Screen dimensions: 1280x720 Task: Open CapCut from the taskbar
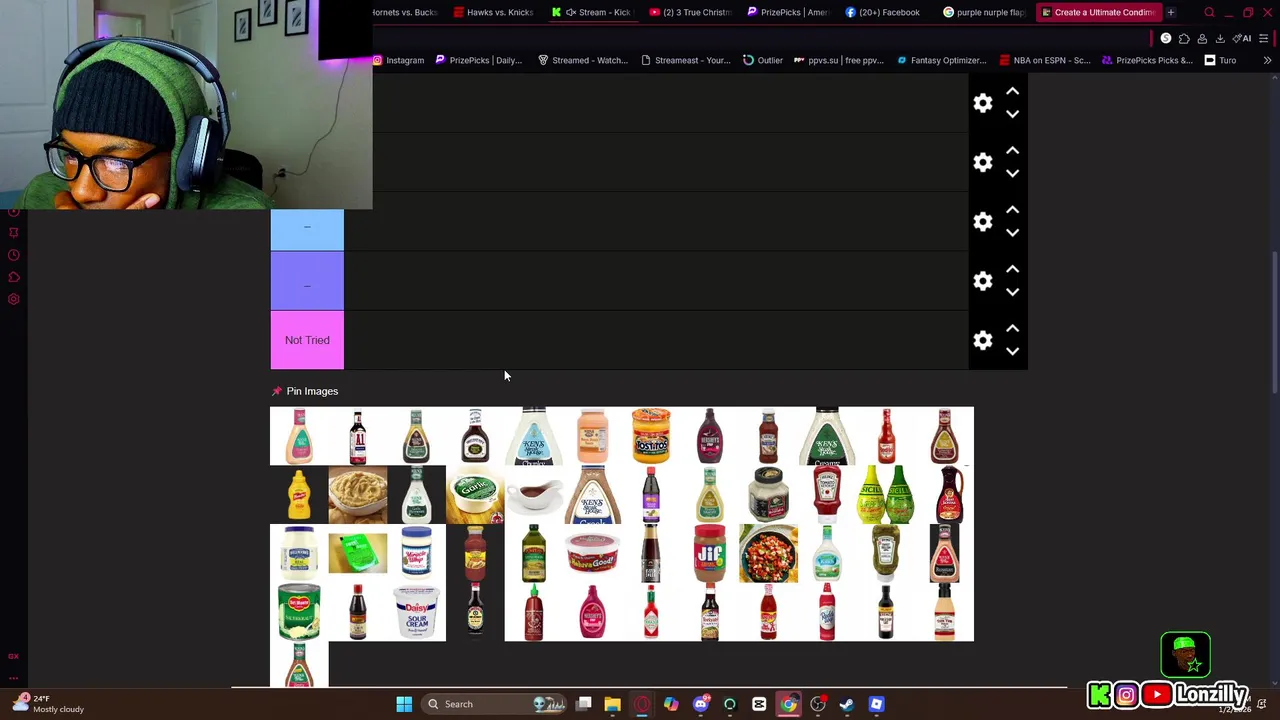click(x=759, y=704)
